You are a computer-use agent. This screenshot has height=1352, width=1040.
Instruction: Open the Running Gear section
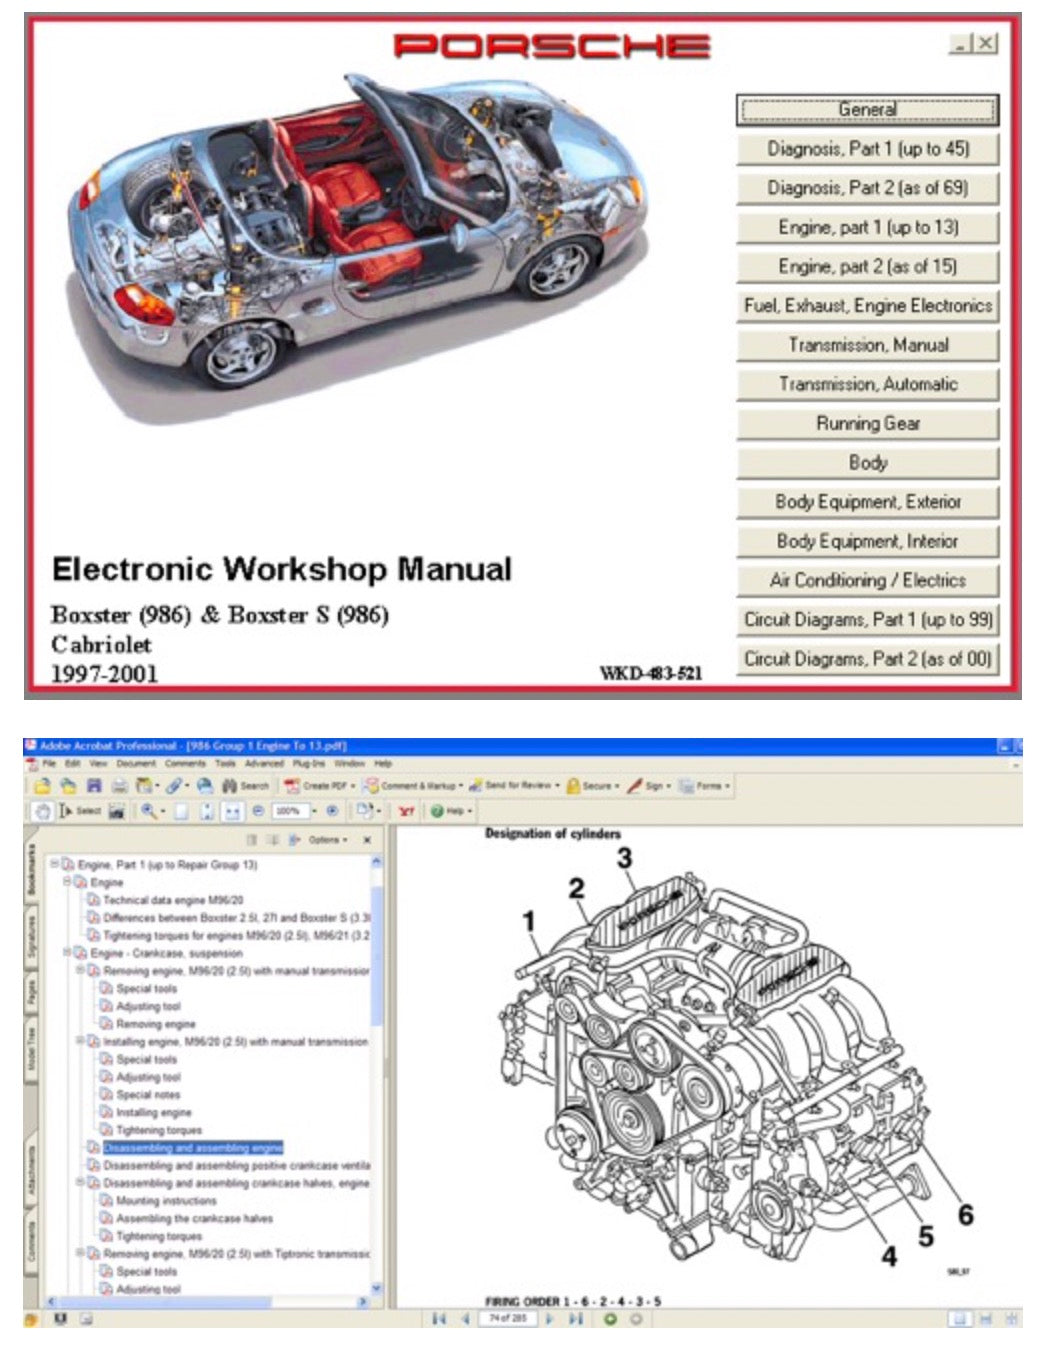coord(867,424)
